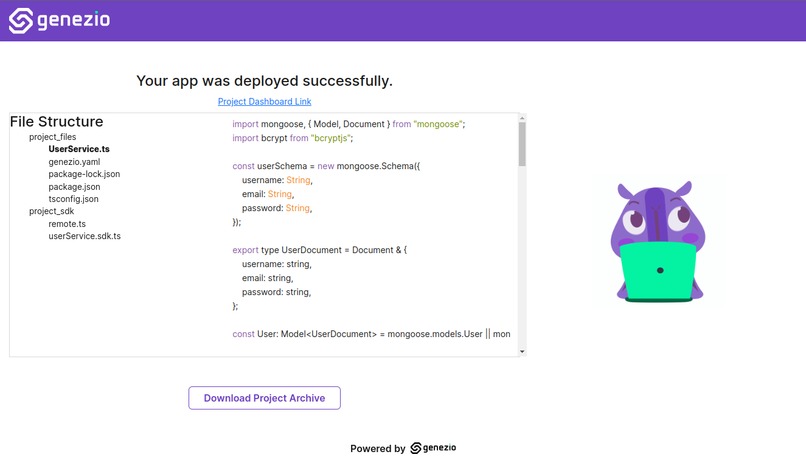
Task: Select userService.sdk.ts file
Action: [x=85, y=236]
